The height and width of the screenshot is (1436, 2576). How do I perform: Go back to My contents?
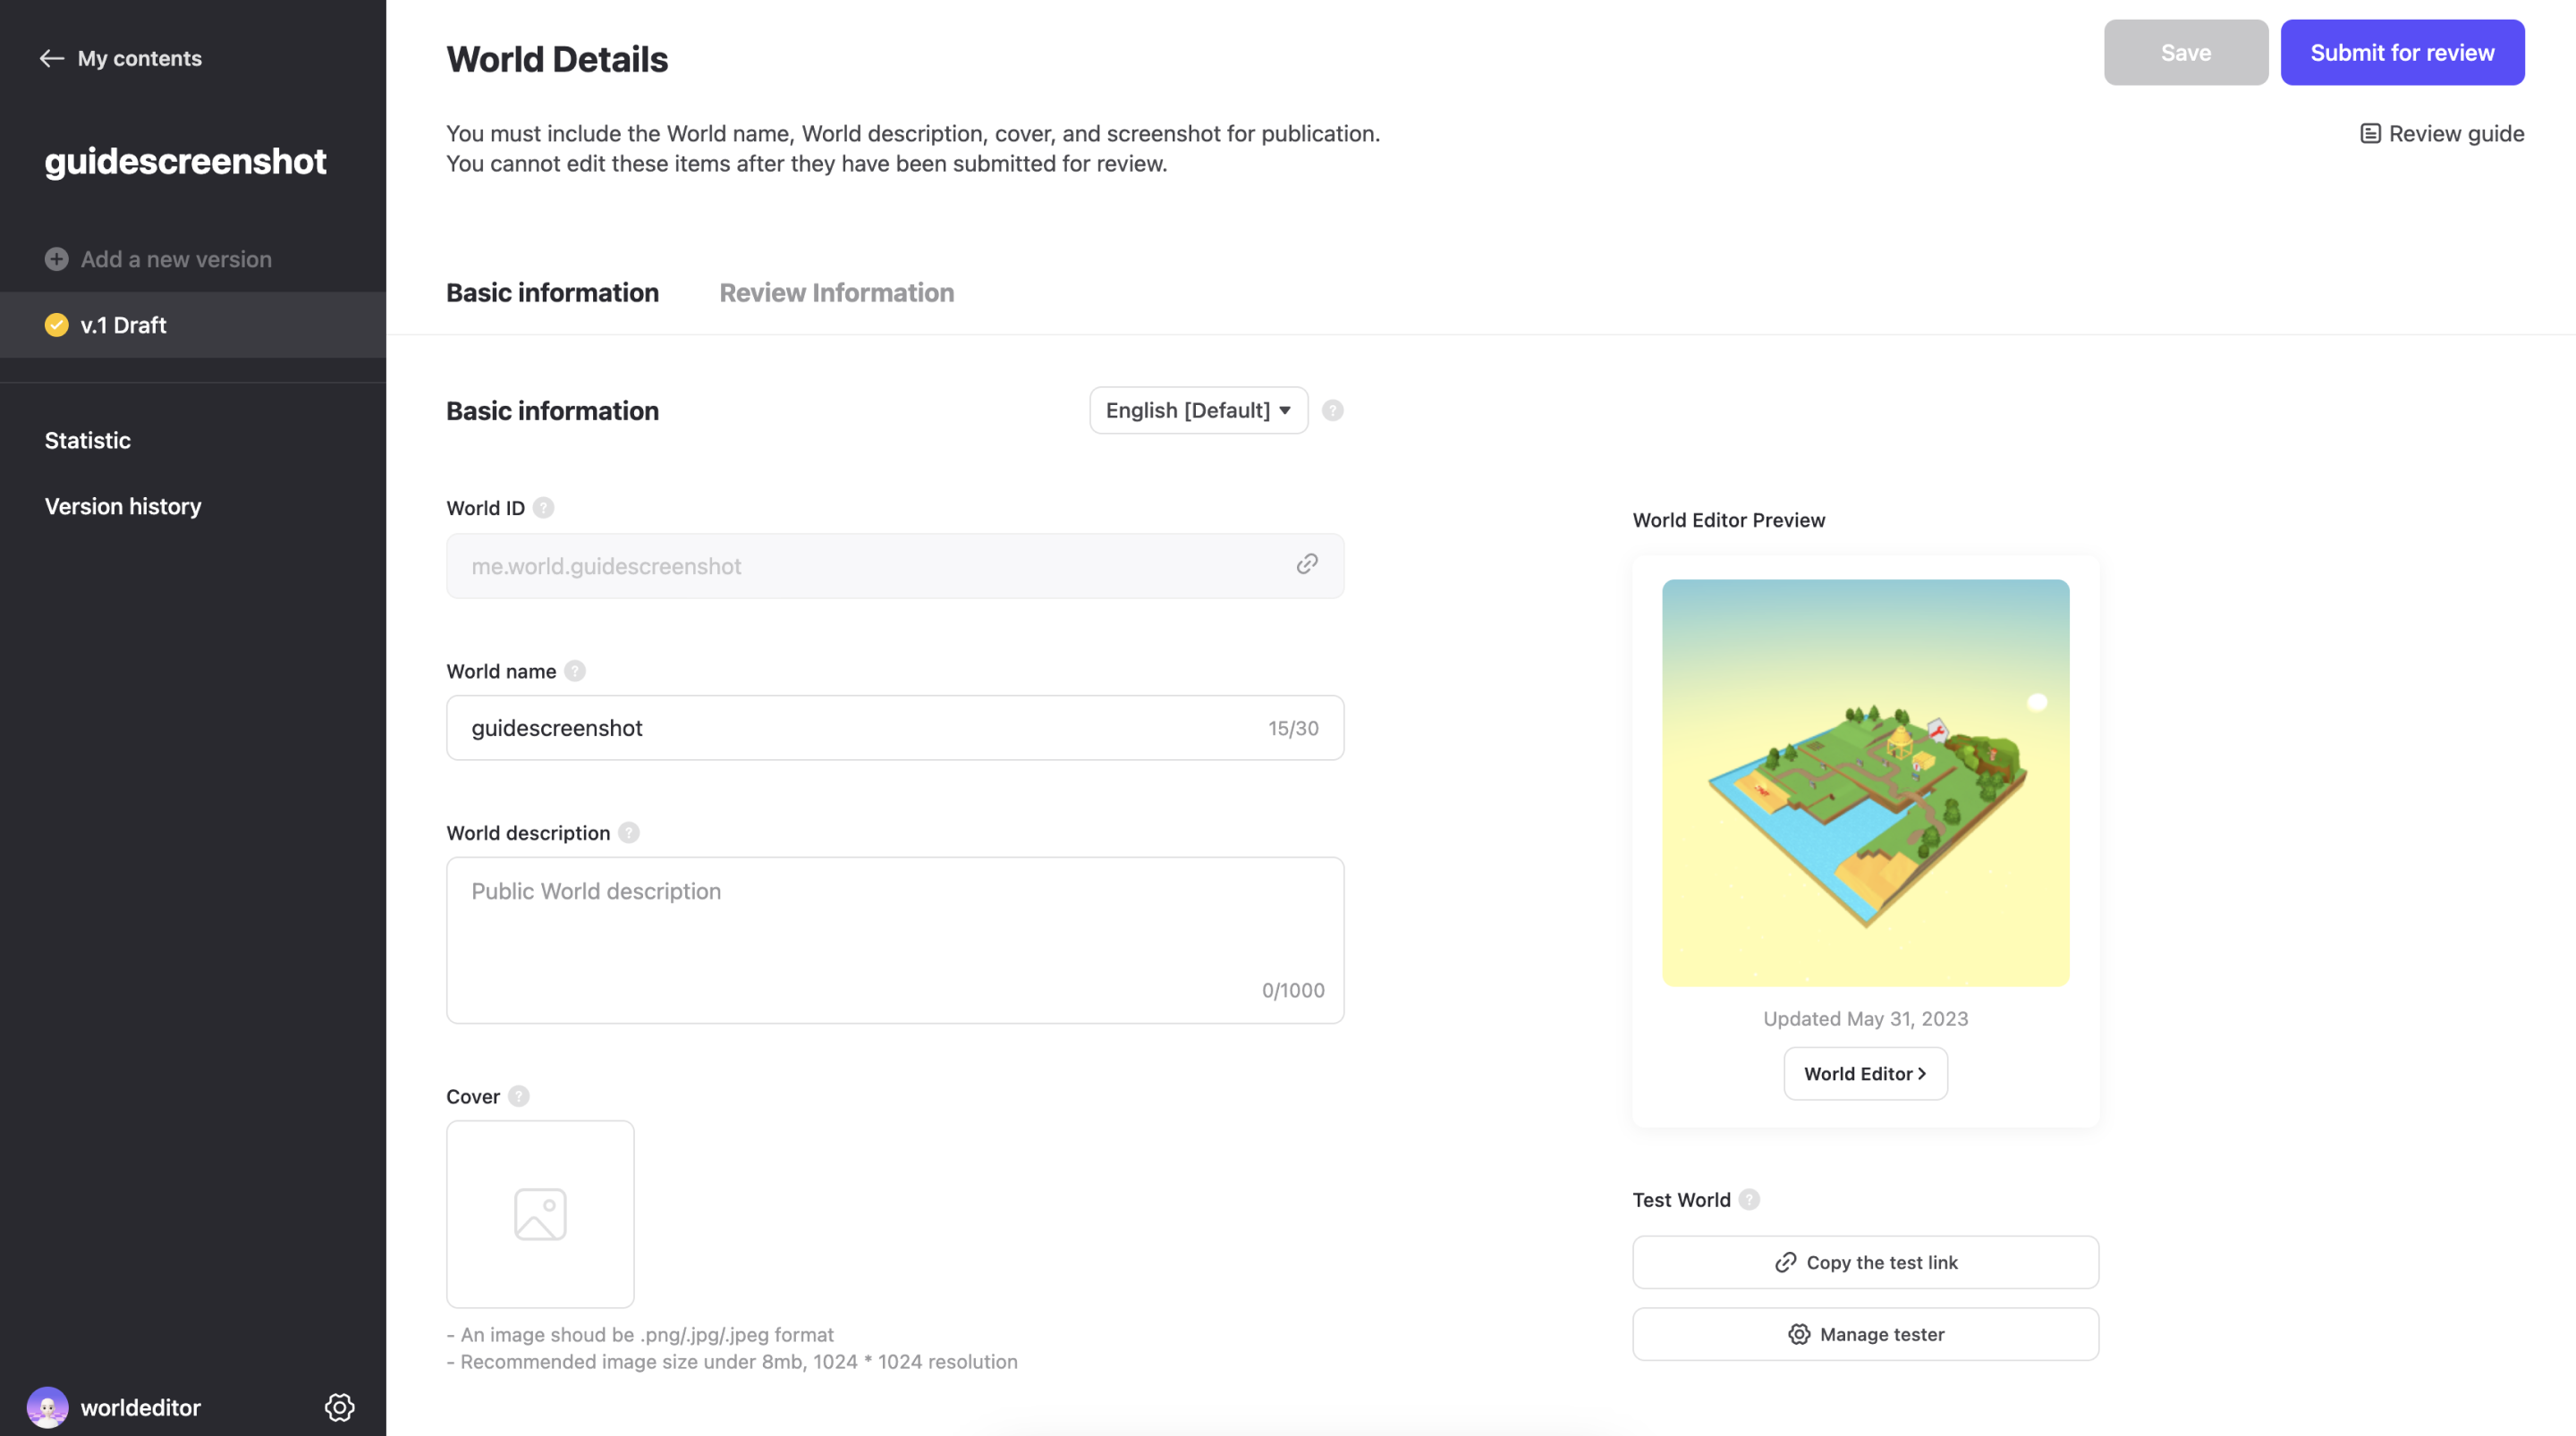click(x=120, y=58)
